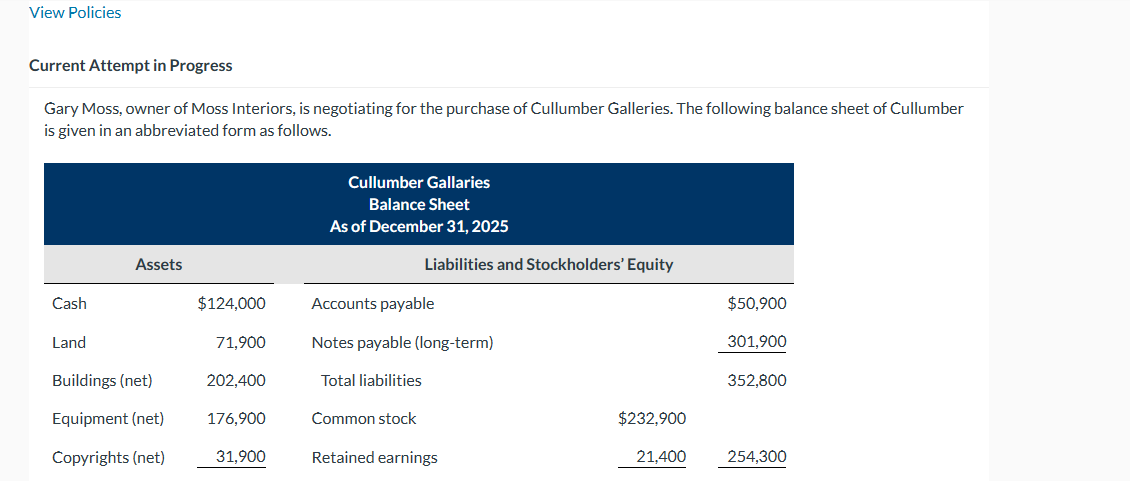Select the 202,400 buildings value
The width and height of the screenshot is (1130, 481).
pyautogui.click(x=236, y=380)
